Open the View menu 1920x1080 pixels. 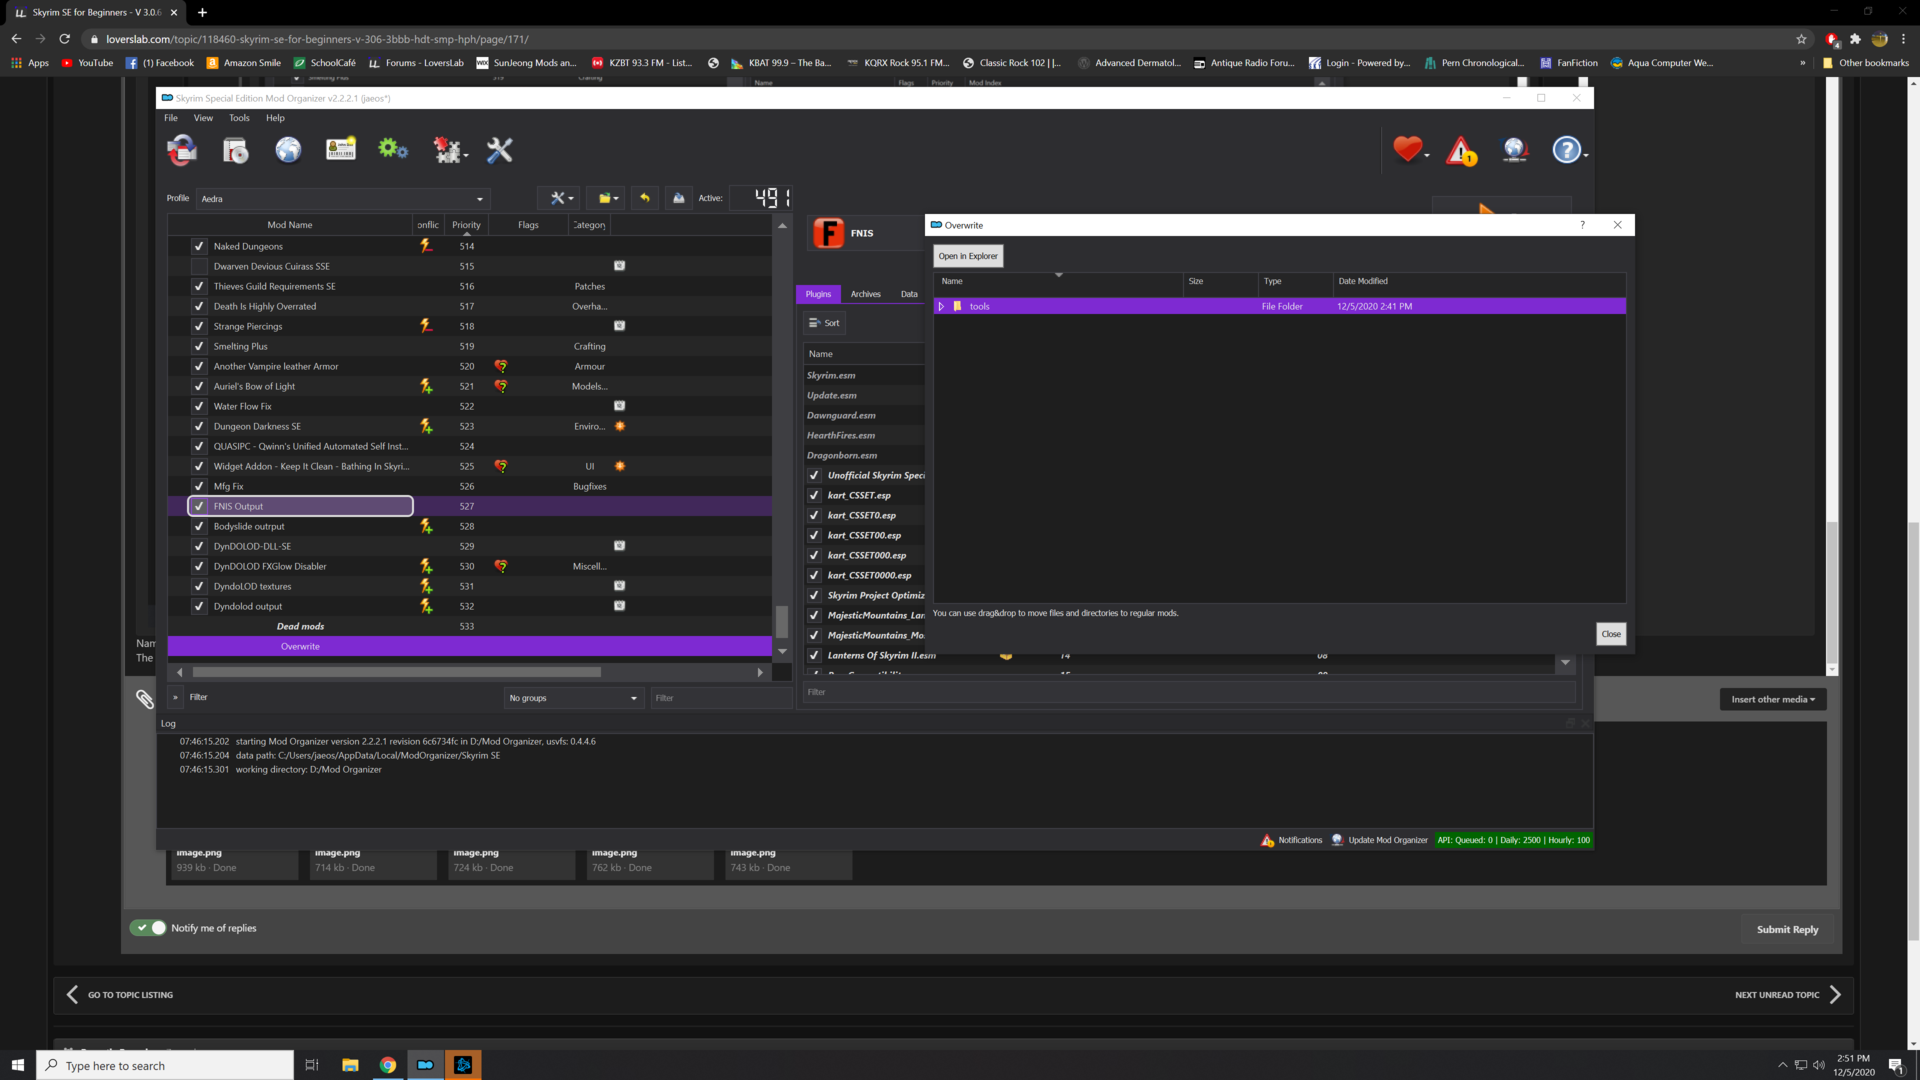tap(203, 118)
